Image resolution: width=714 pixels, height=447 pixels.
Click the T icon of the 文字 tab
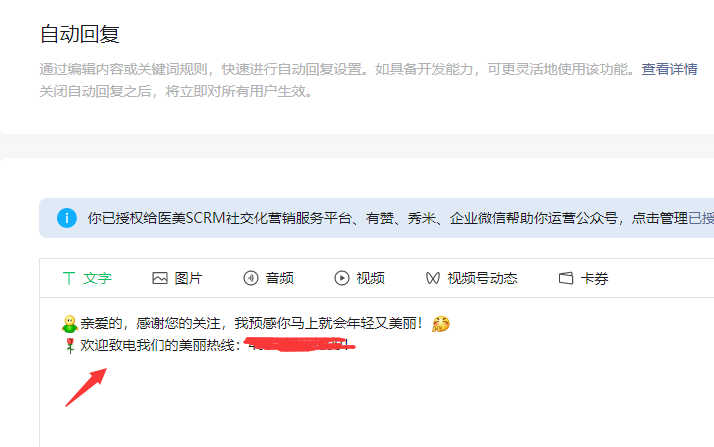click(x=69, y=278)
